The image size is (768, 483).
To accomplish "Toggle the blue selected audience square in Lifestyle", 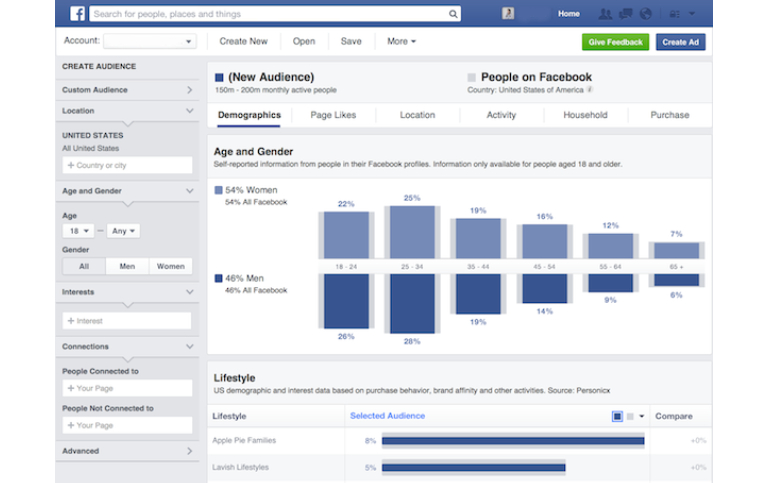I will (x=617, y=416).
